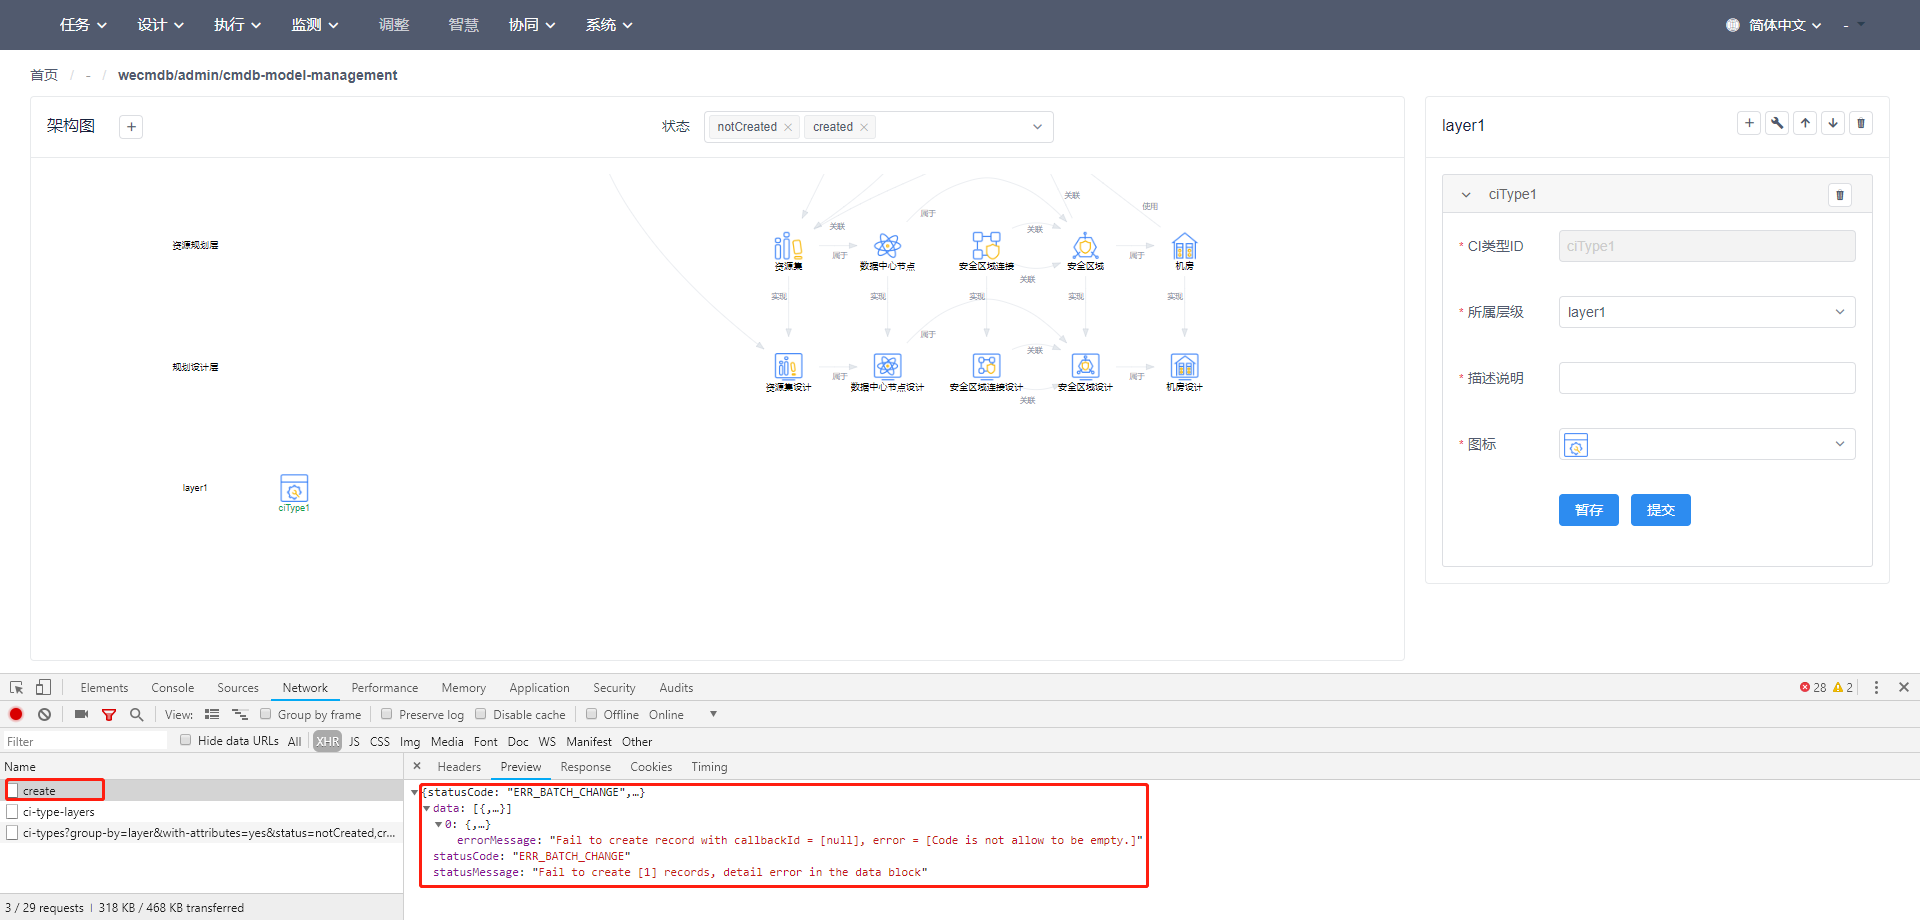Remove the notCreated status filter tag
The height and width of the screenshot is (920, 1920).
tap(788, 127)
